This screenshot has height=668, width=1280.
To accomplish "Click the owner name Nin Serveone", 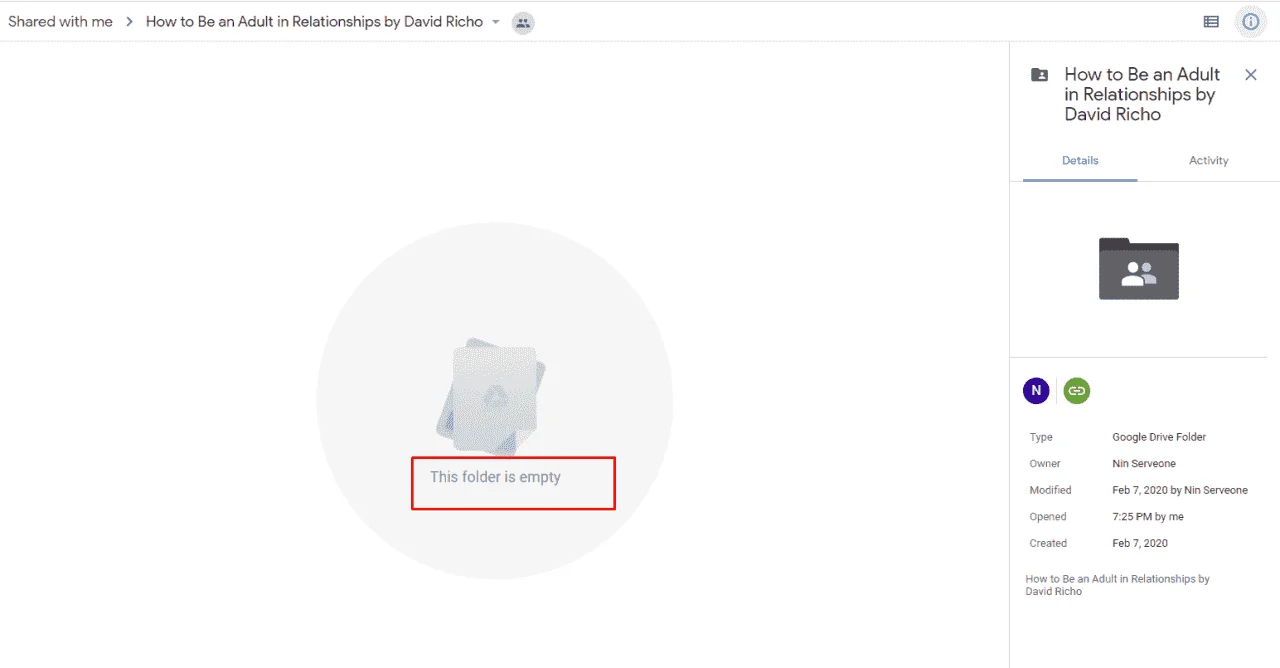I will [x=1144, y=464].
